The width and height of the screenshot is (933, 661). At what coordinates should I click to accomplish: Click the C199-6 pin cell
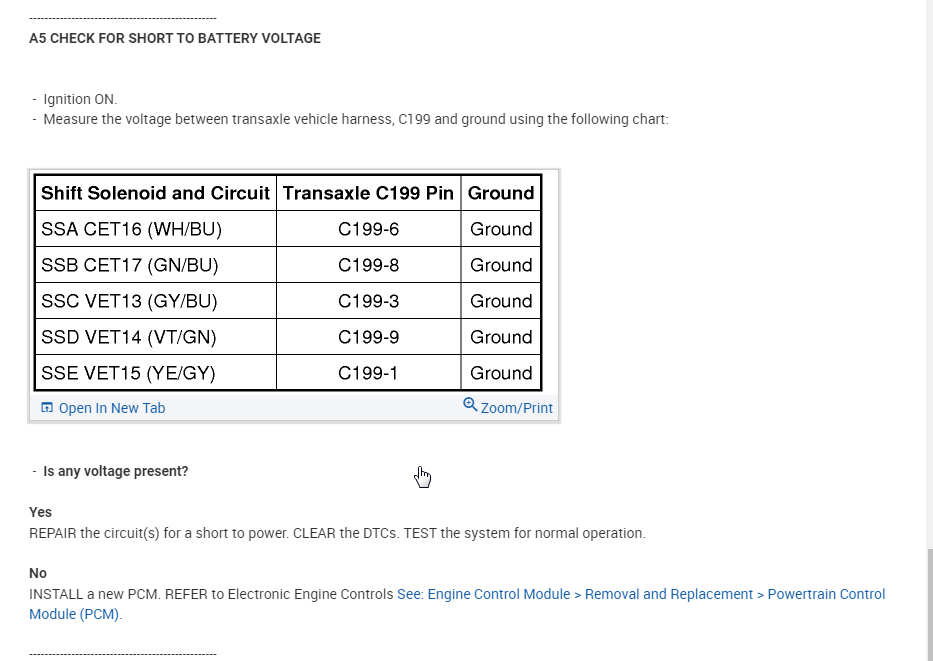point(368,229)
